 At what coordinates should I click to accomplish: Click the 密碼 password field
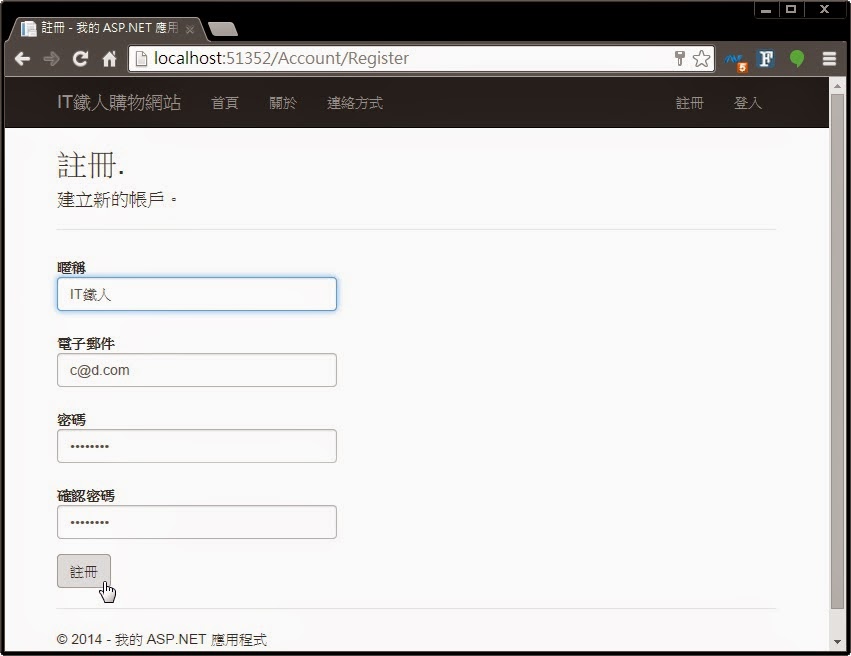[196, 446]
